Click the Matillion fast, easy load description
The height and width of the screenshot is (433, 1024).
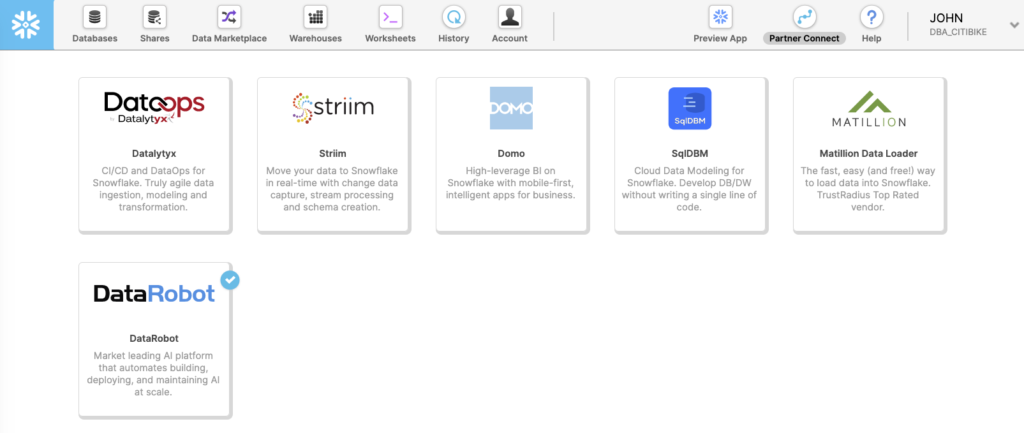869,189
